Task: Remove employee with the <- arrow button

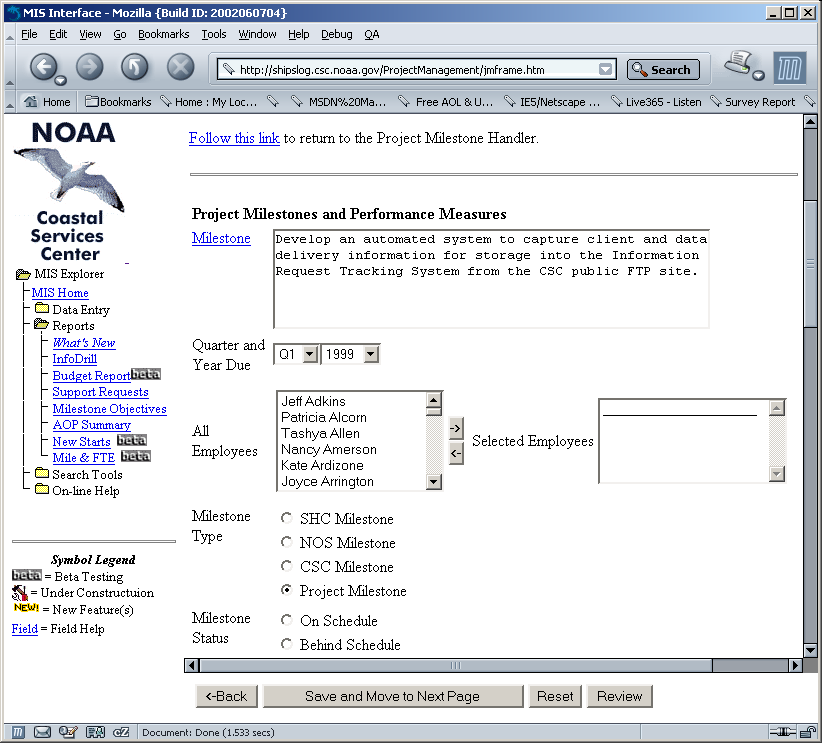Action: [456, 453]
